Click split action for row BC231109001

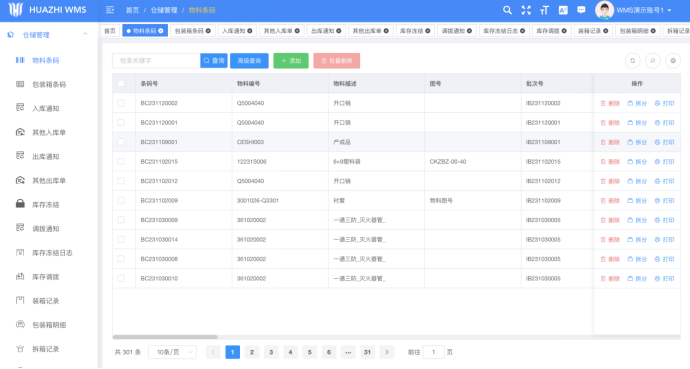point(637,142)
